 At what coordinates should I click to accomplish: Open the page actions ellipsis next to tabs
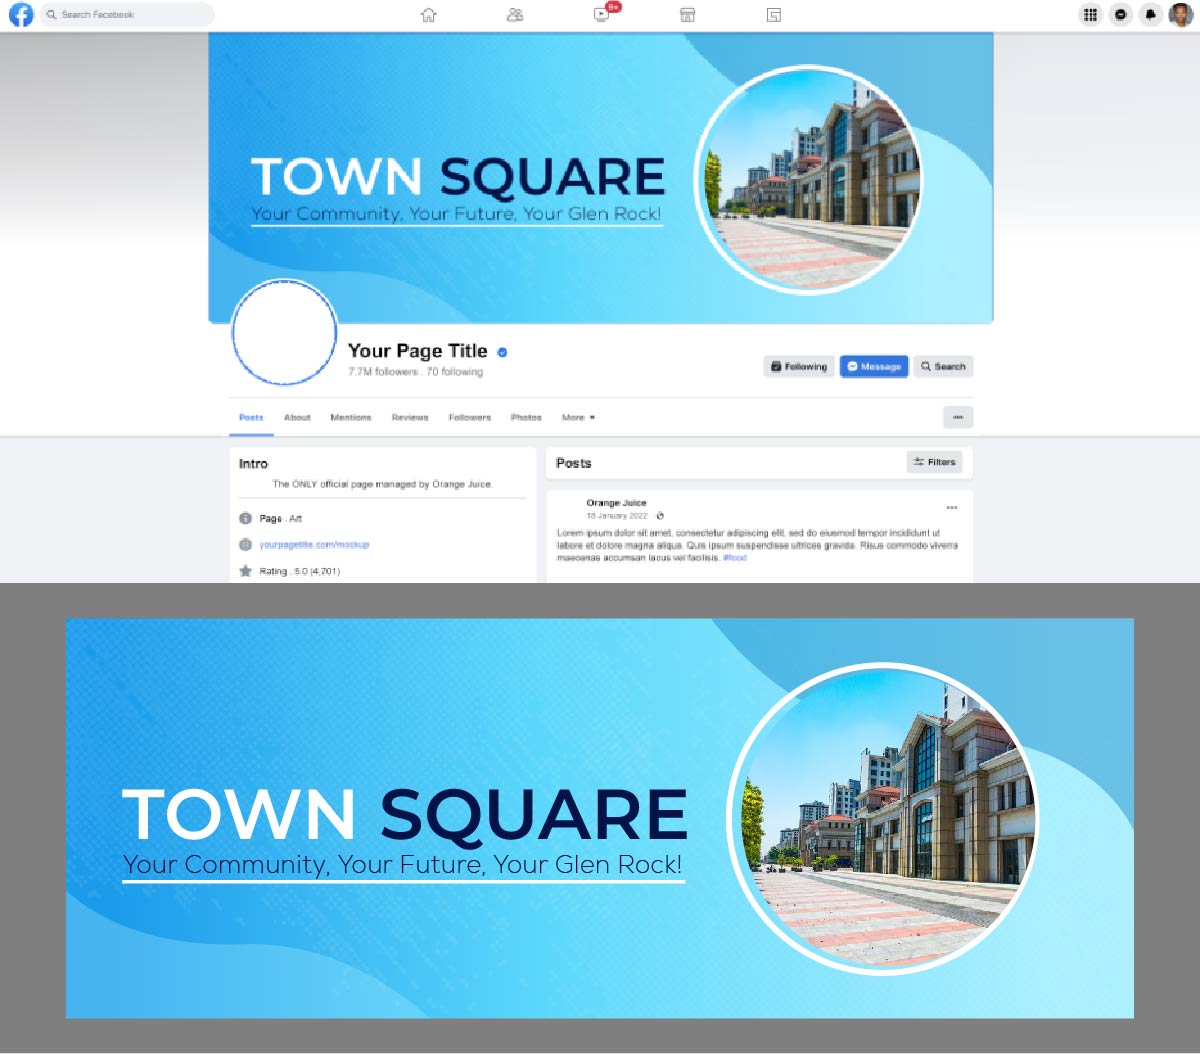958,417
